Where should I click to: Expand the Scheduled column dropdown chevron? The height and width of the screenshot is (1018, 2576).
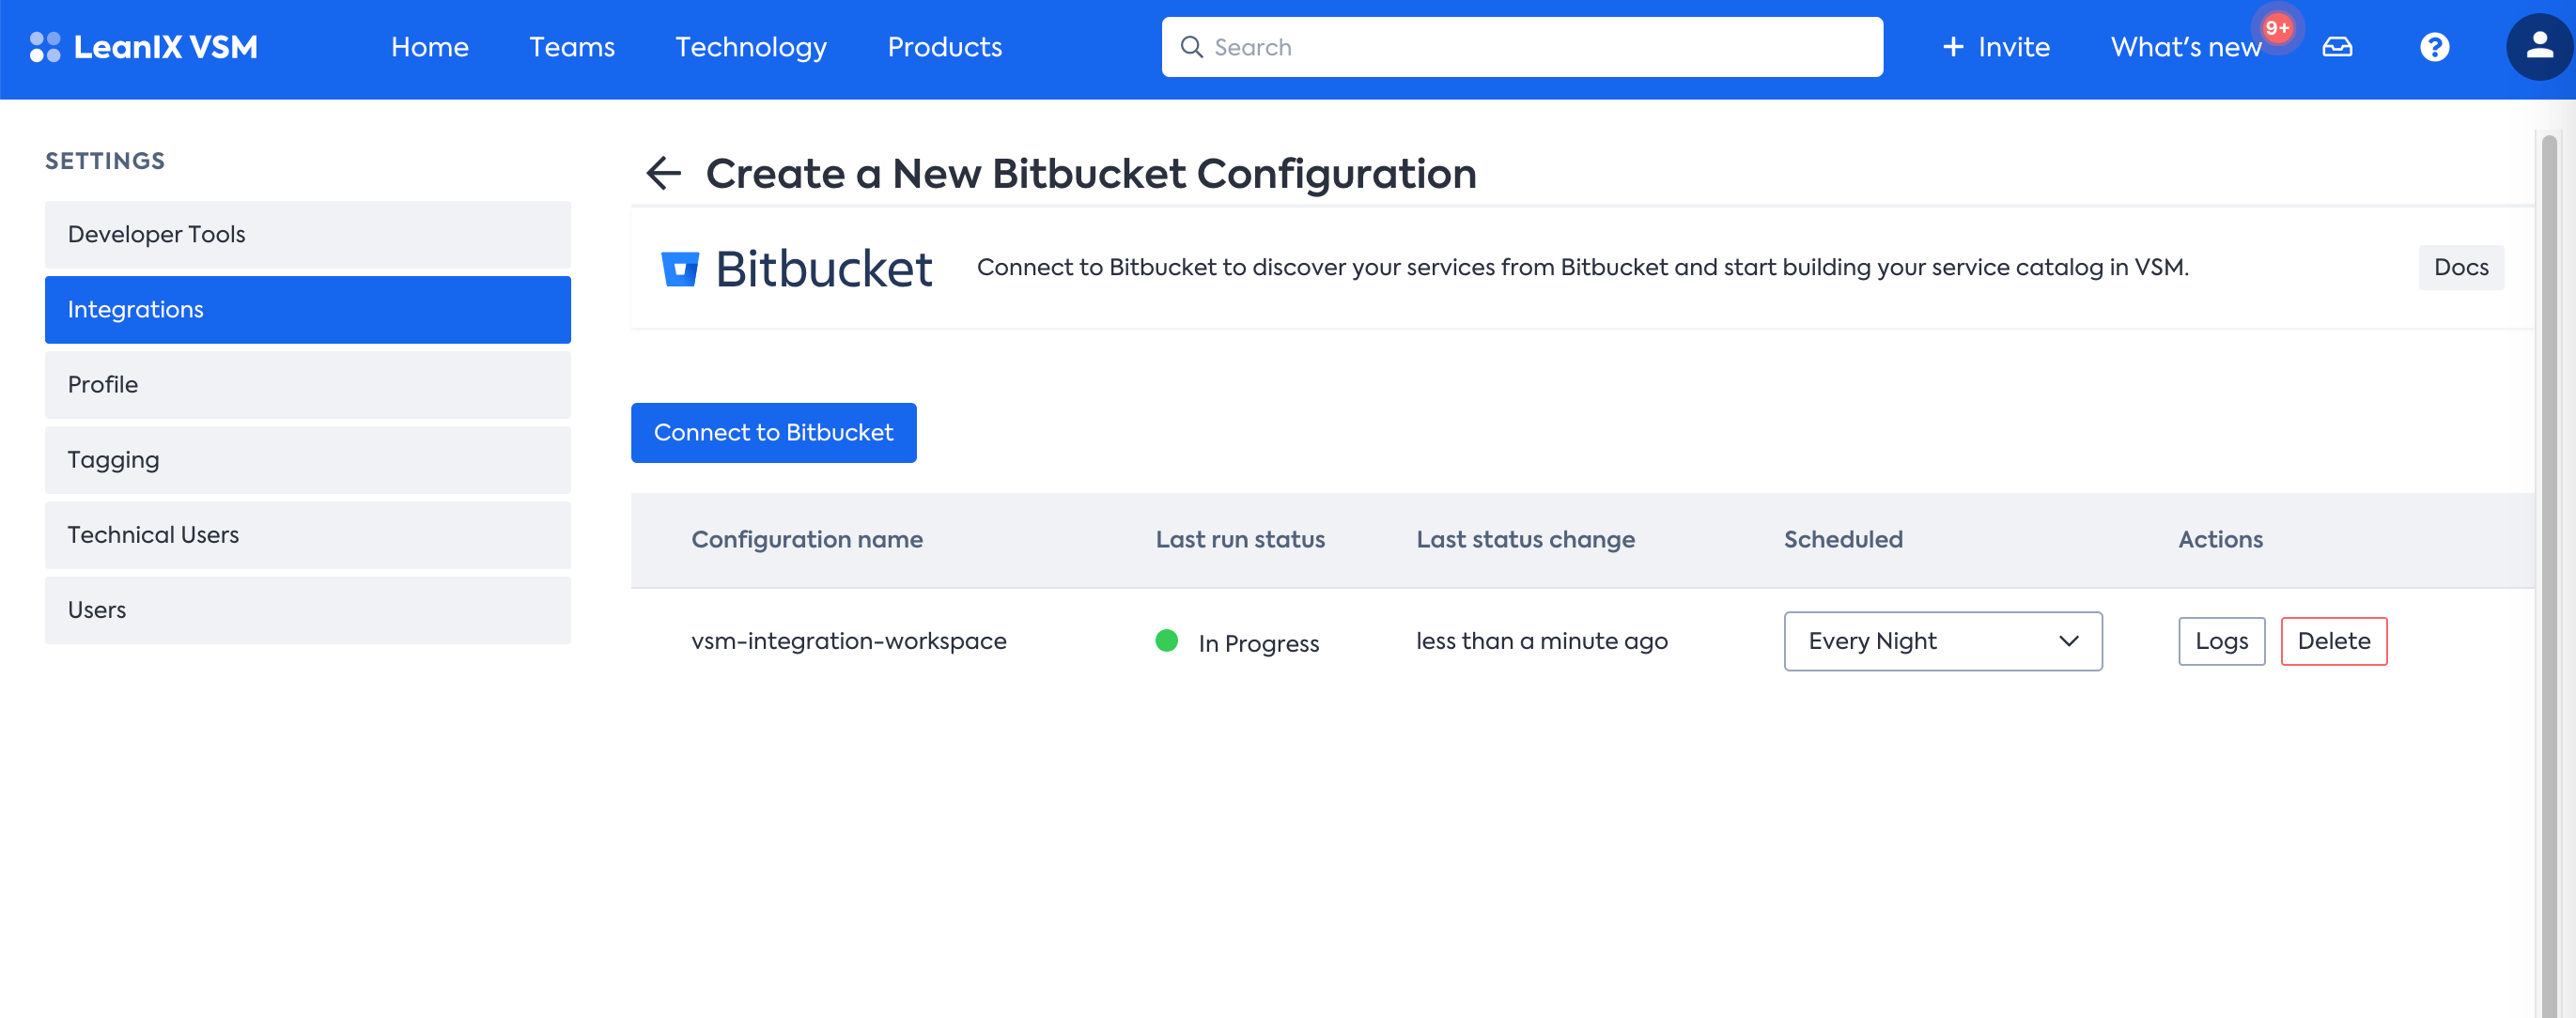[x=2069, y=641]
